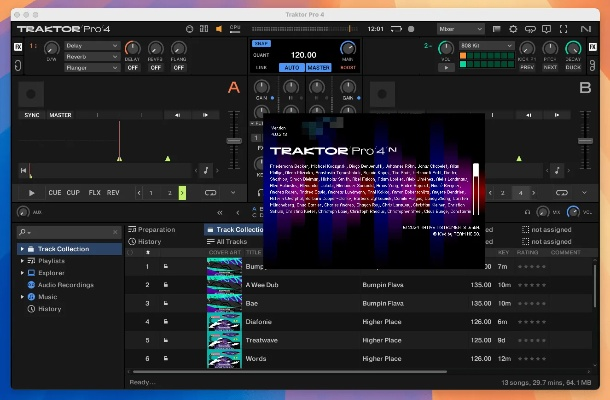Open the Preferences gear icon
610x400 pixels.
[513, 29]
